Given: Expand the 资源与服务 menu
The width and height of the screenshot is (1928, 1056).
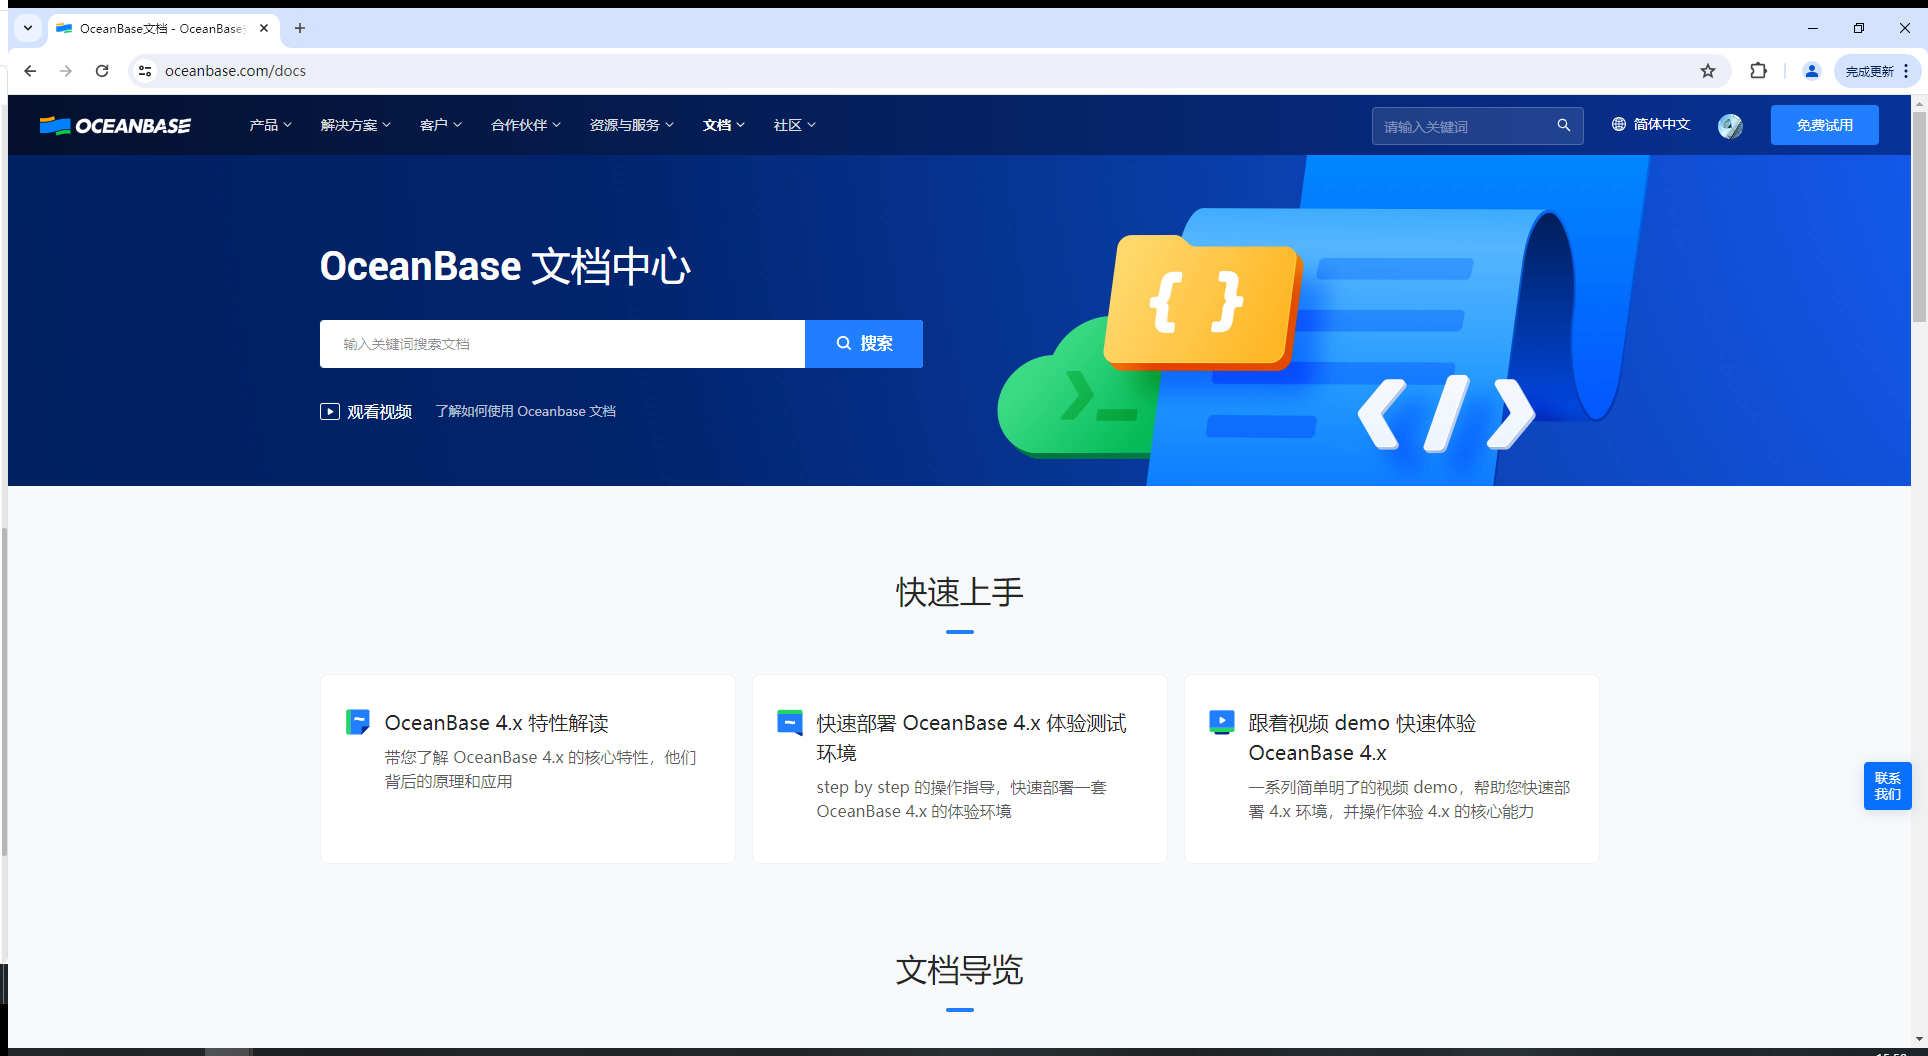Looking at the screenshot, I should point(631,125).
